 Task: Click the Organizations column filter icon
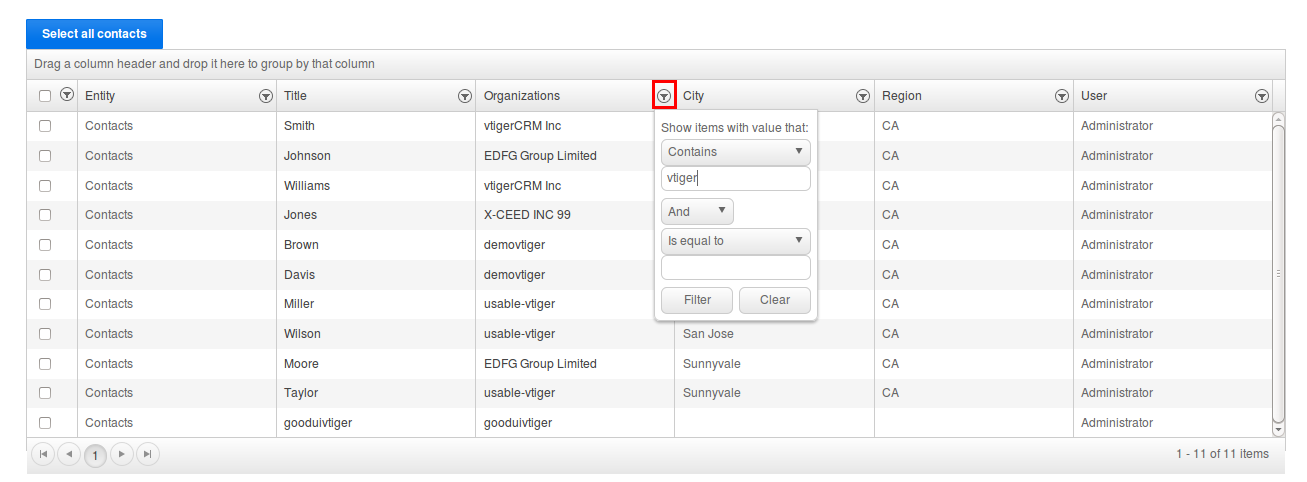(x=664, y=96)
